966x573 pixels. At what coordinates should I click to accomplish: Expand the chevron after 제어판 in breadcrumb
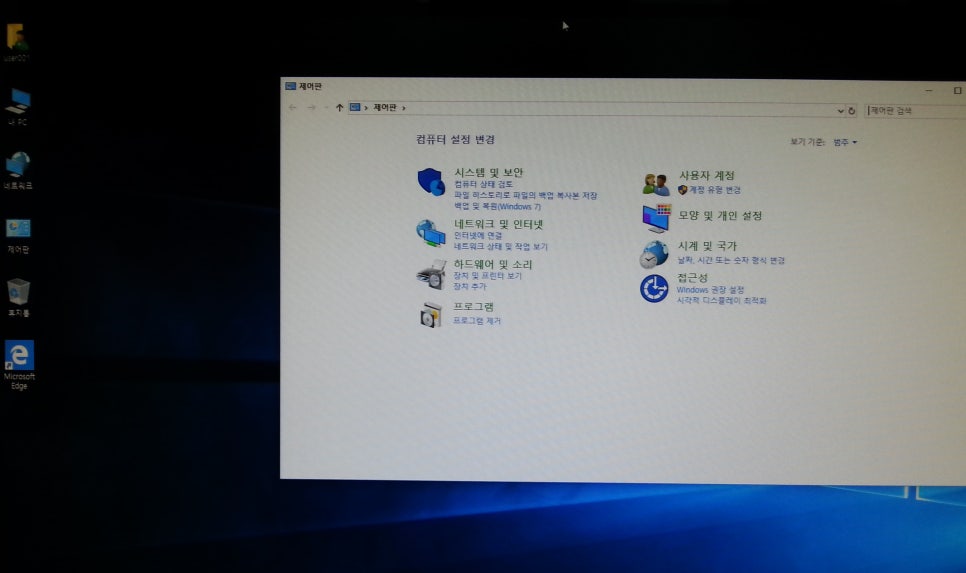pyautogui.click(x=403, y=108)
